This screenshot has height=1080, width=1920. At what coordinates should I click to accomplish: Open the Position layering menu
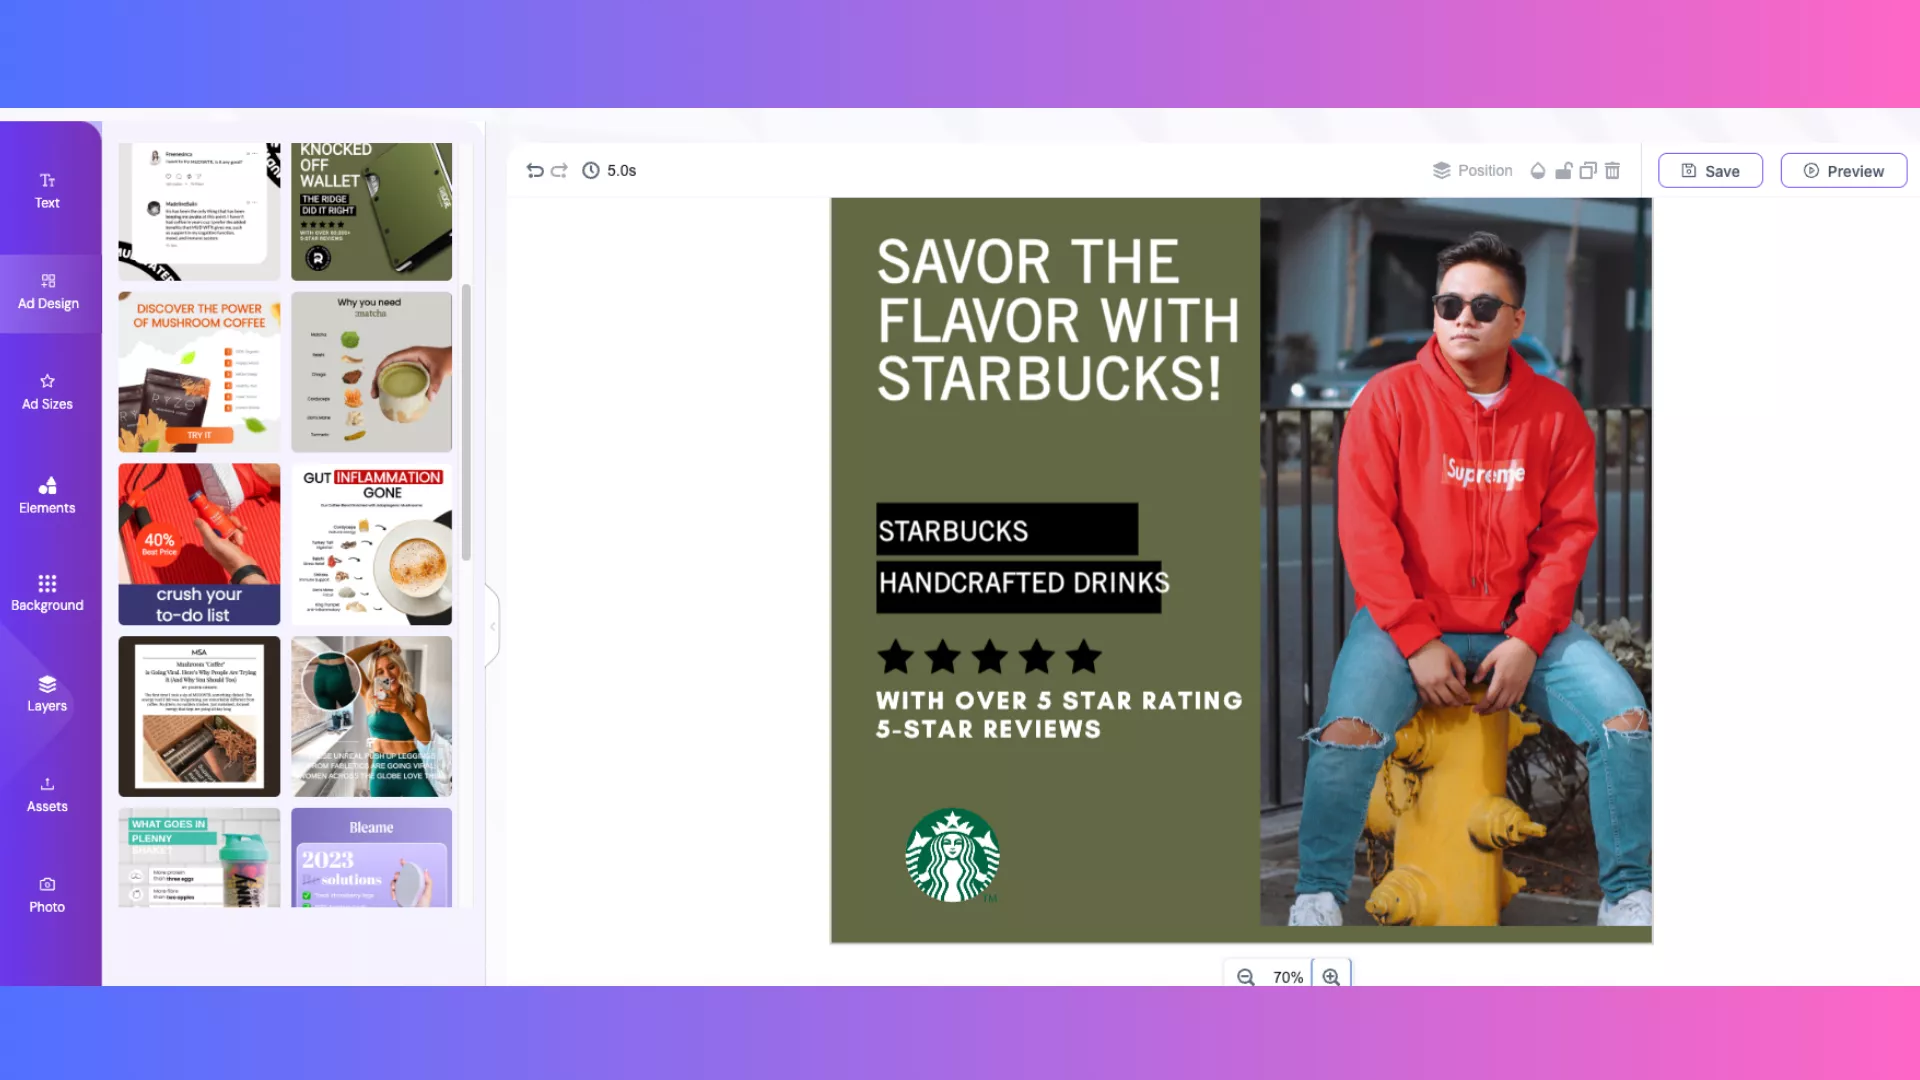pos(1472,171)
